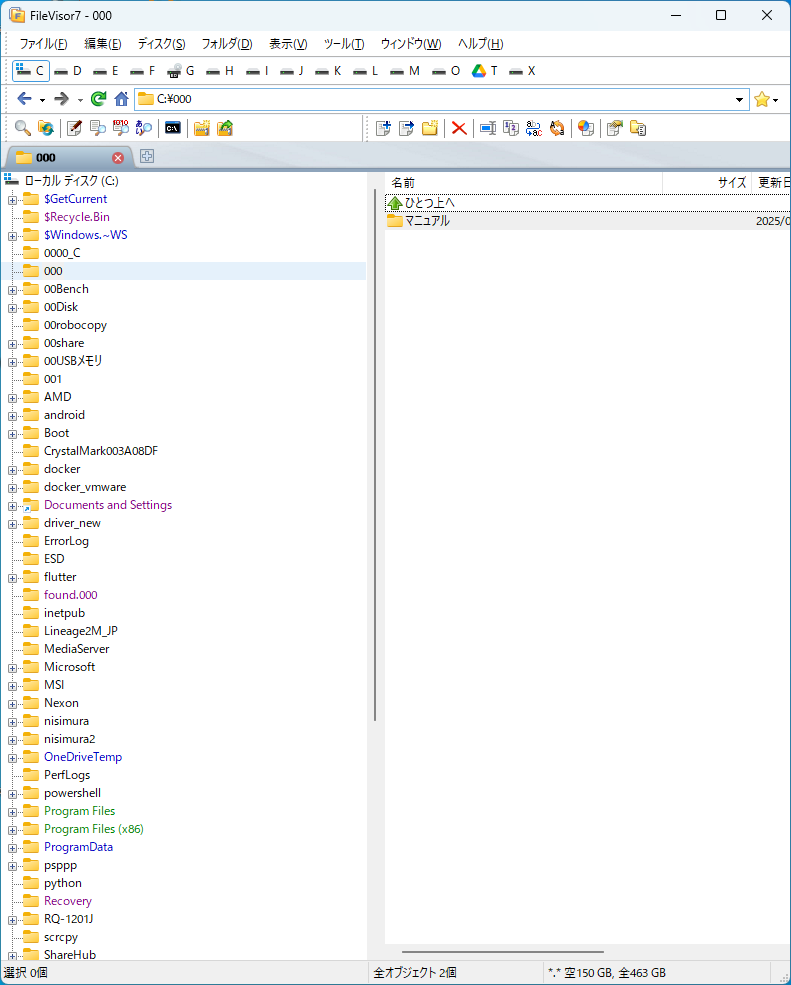The image size is (791, 985).
Task: Switch to drive D
Action: pos(68,71)
